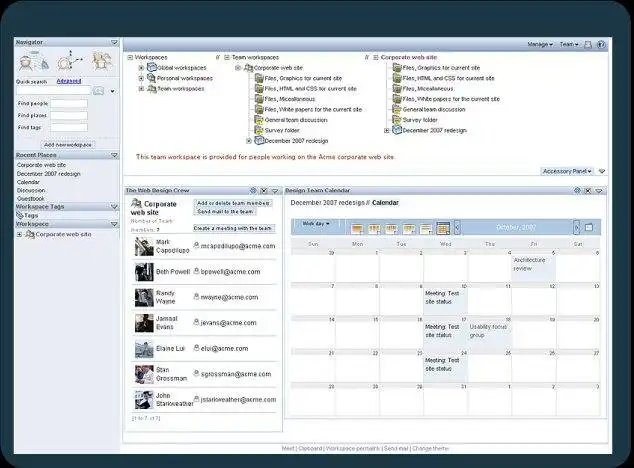Collapse the Navigator panel
Viewport: 634px width, 468px height.
pos(114,42)
